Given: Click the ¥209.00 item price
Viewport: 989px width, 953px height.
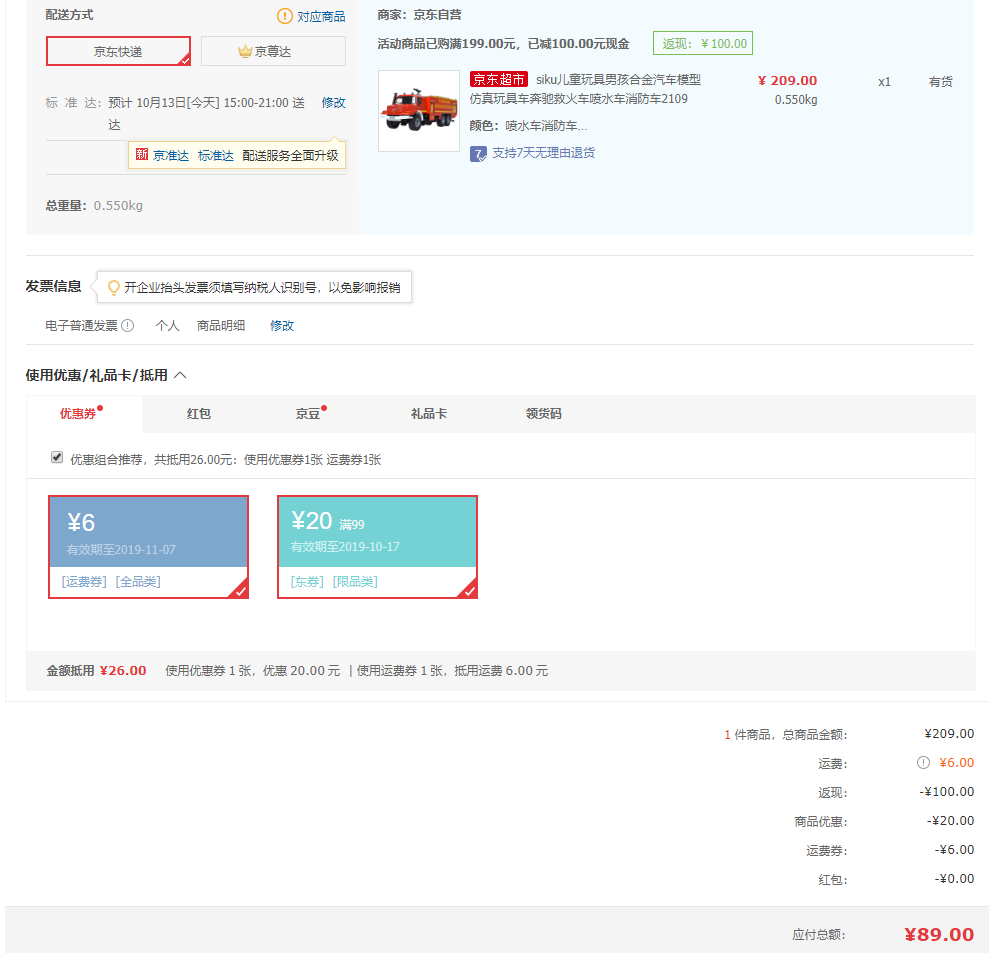Looking at the screenshot, I should coord(787,81).
